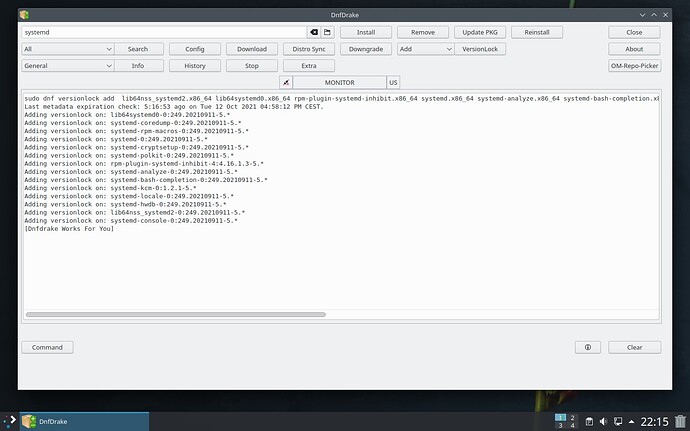Click the line mentioning systemd-polkit
Viewport: 690px width, 431px height.
pyautogui.click(x=129, y=155)
